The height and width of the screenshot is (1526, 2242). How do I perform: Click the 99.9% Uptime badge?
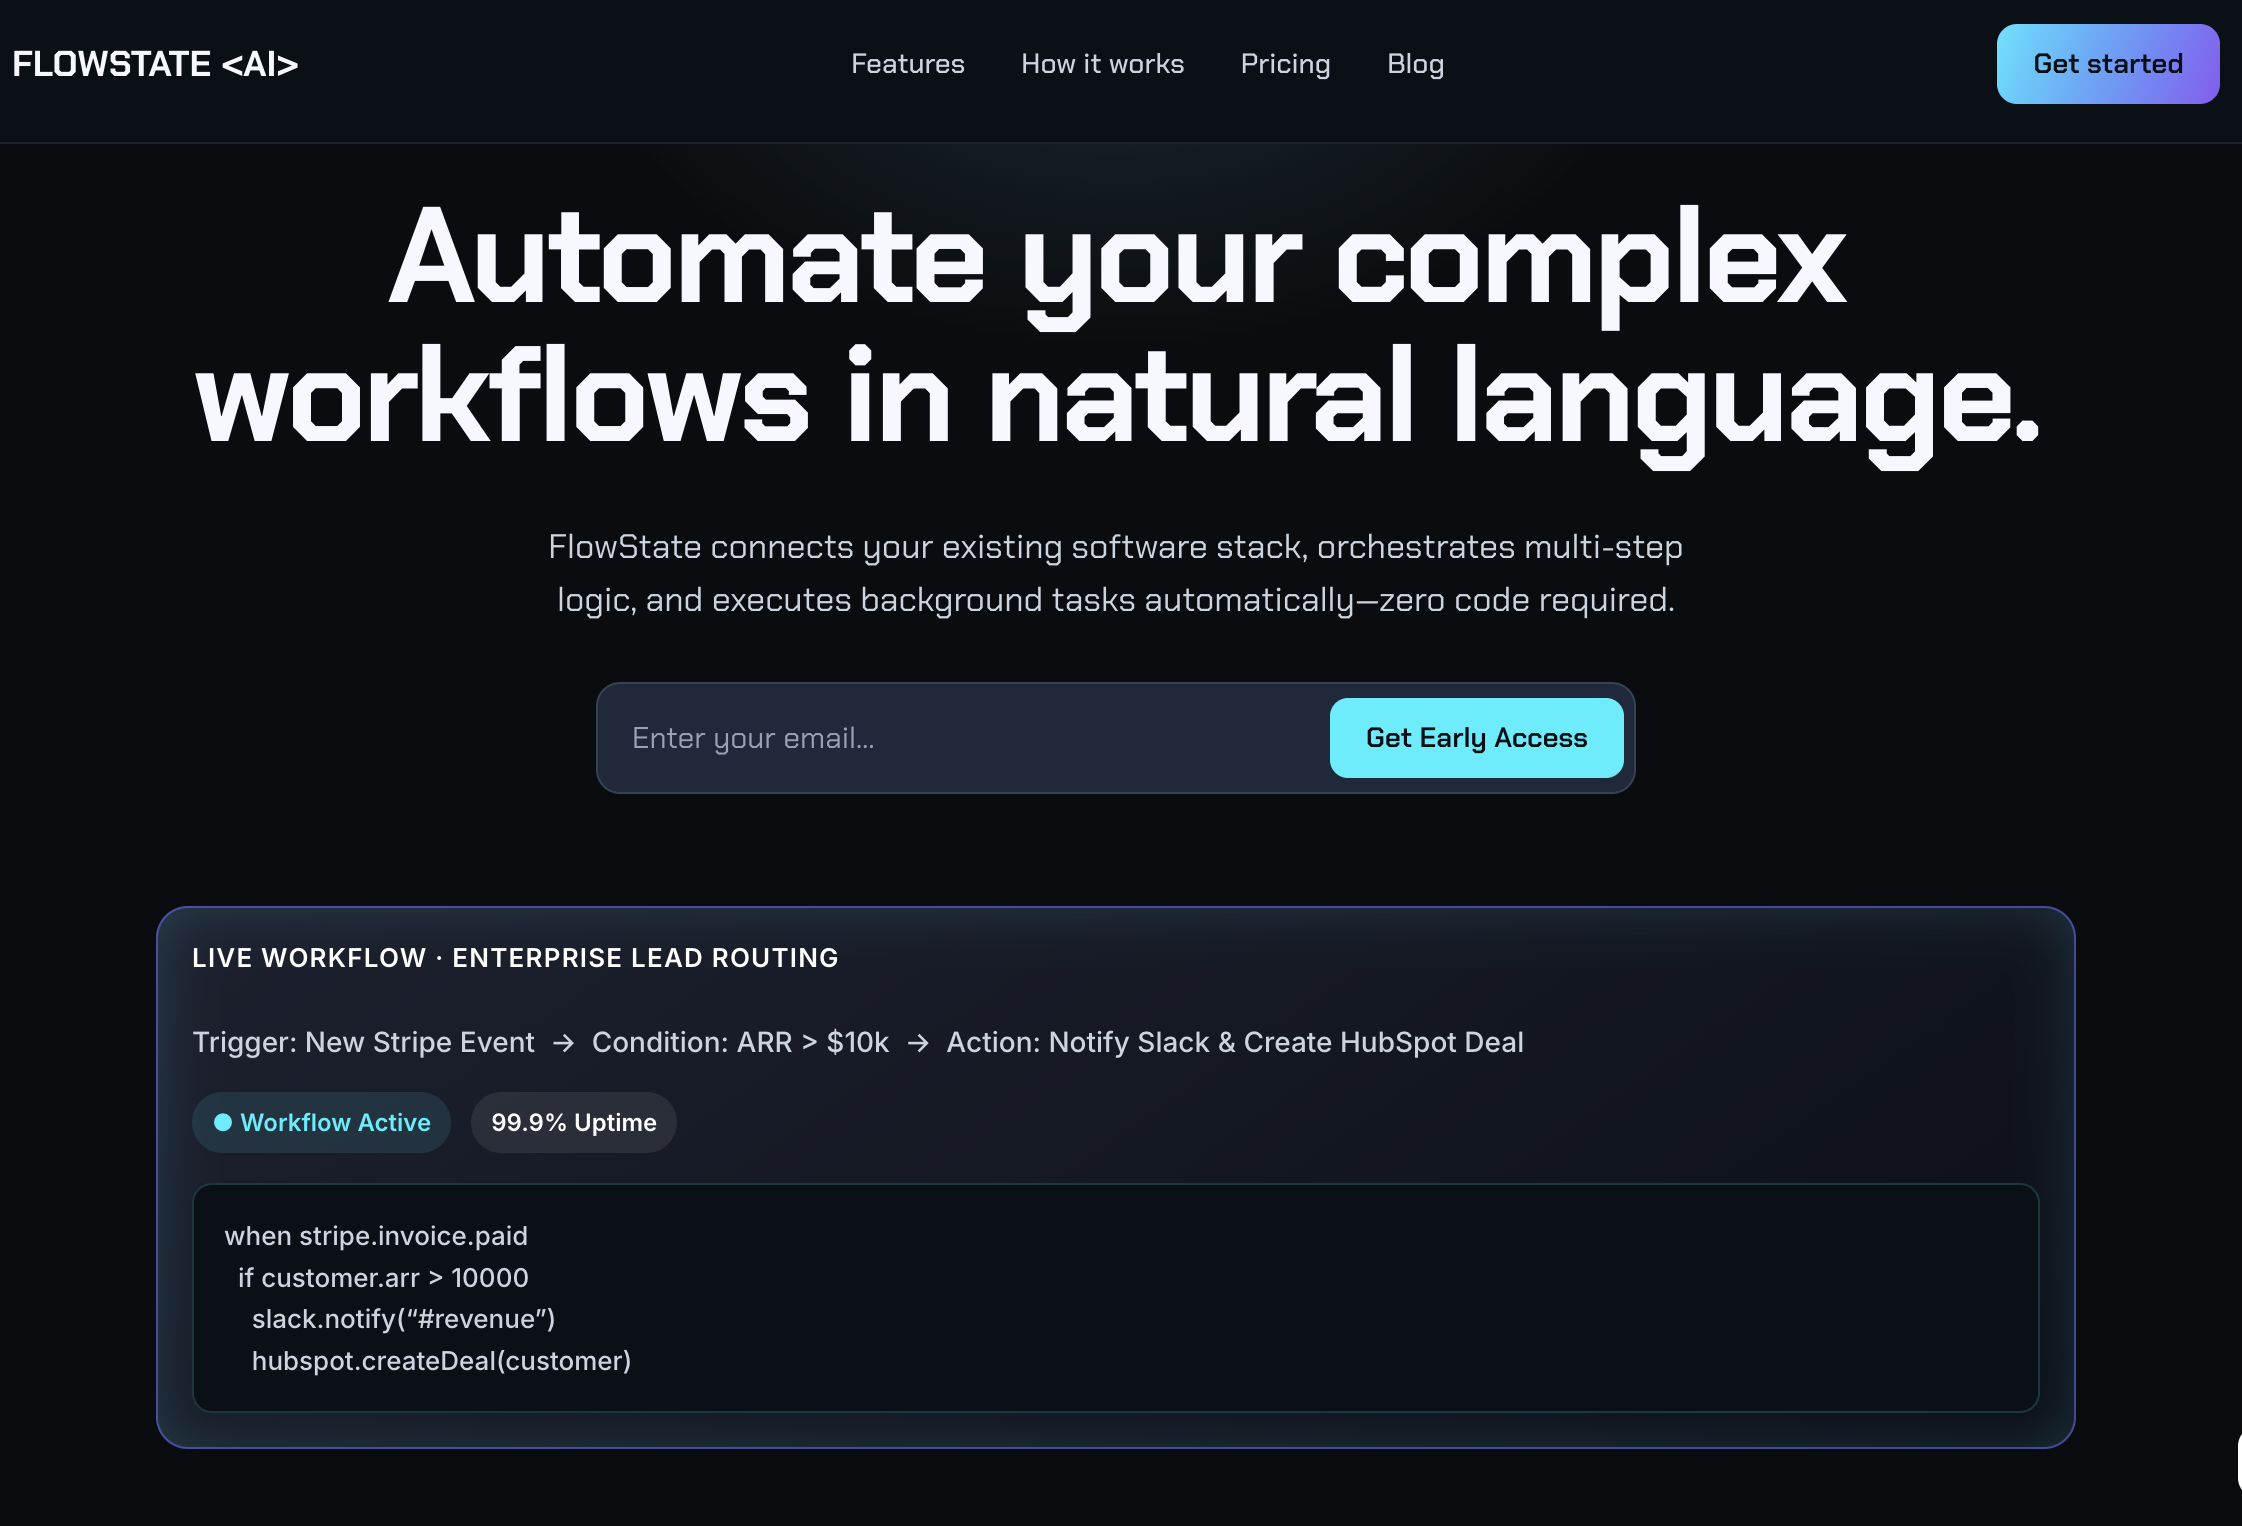pos(573,1122)
